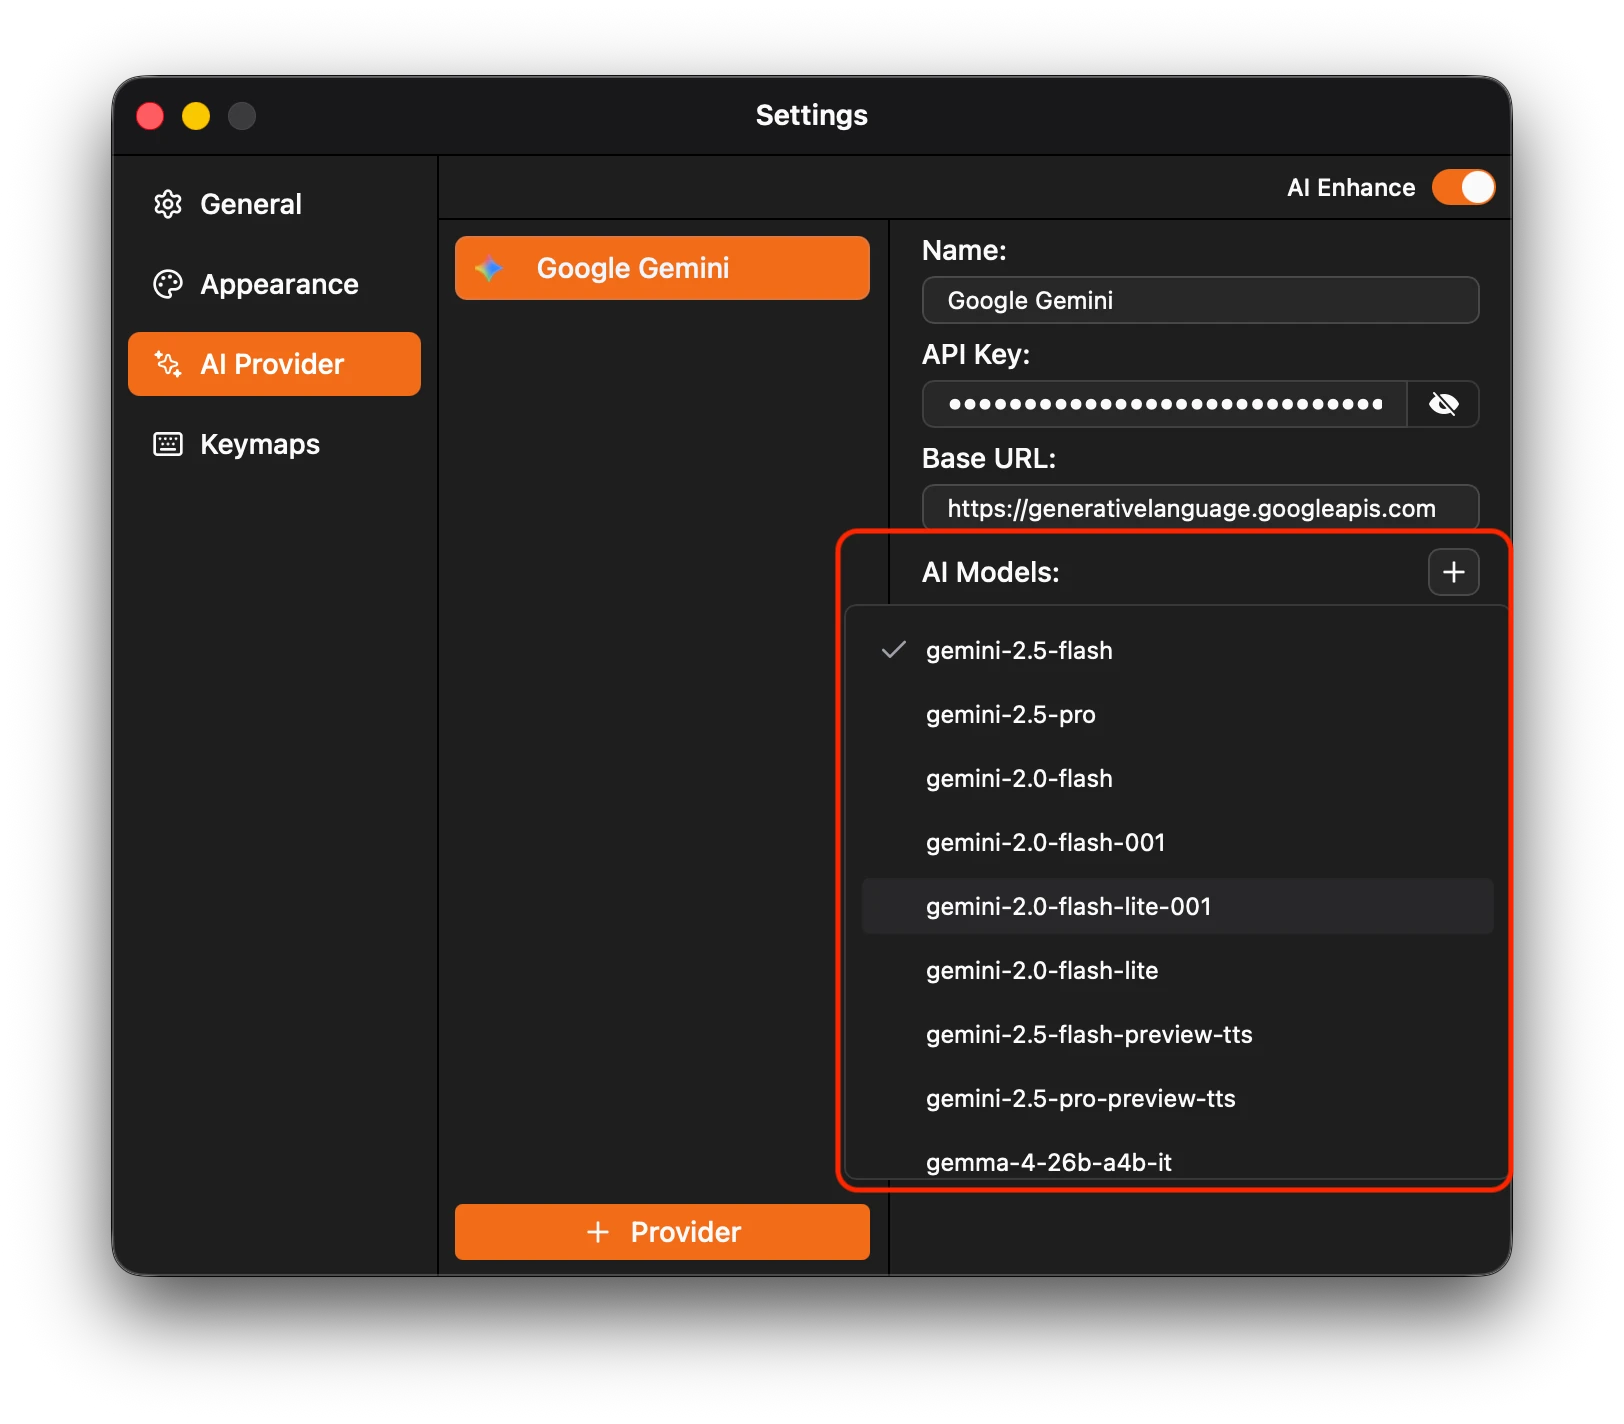Screen dimensions: 1624x1424
Task: Open the Keymaps section
Action: pyautogui.click(x=274, y=444)
